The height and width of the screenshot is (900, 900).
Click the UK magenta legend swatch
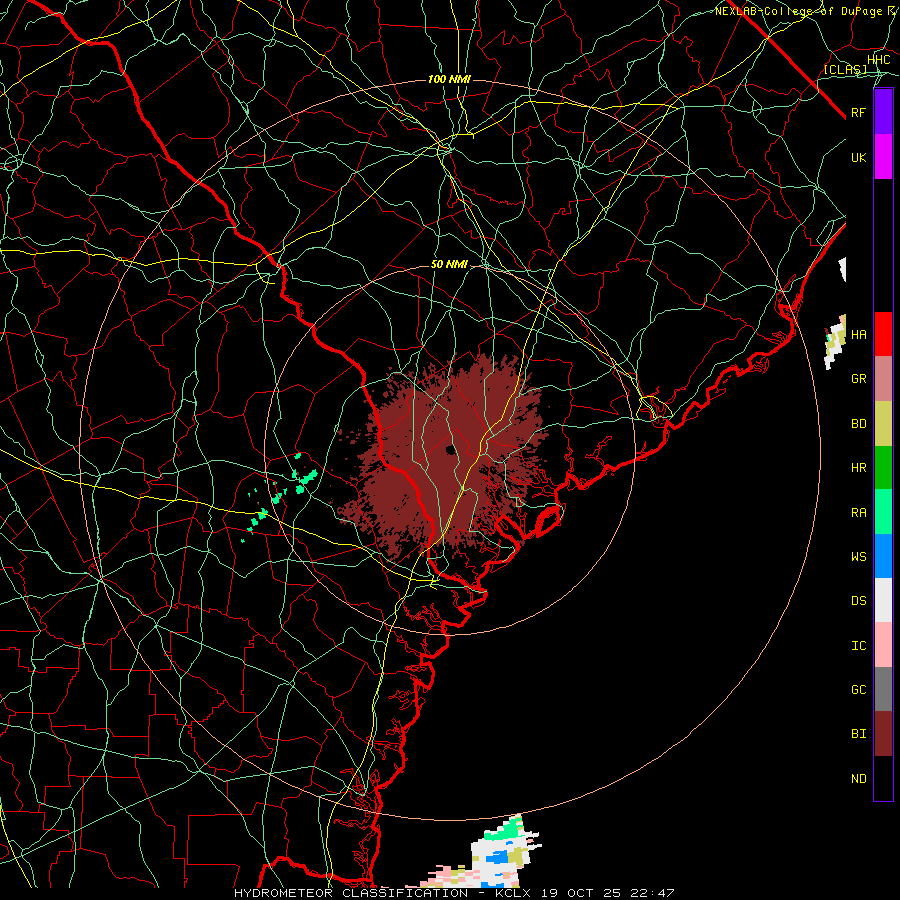click(x=883, y=157)
